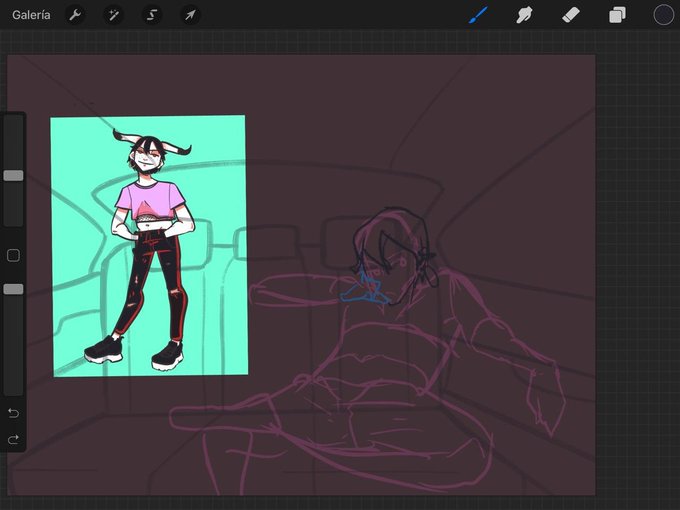Activate the Transform arrow tool
680x510 pixels.
point(190,15)
